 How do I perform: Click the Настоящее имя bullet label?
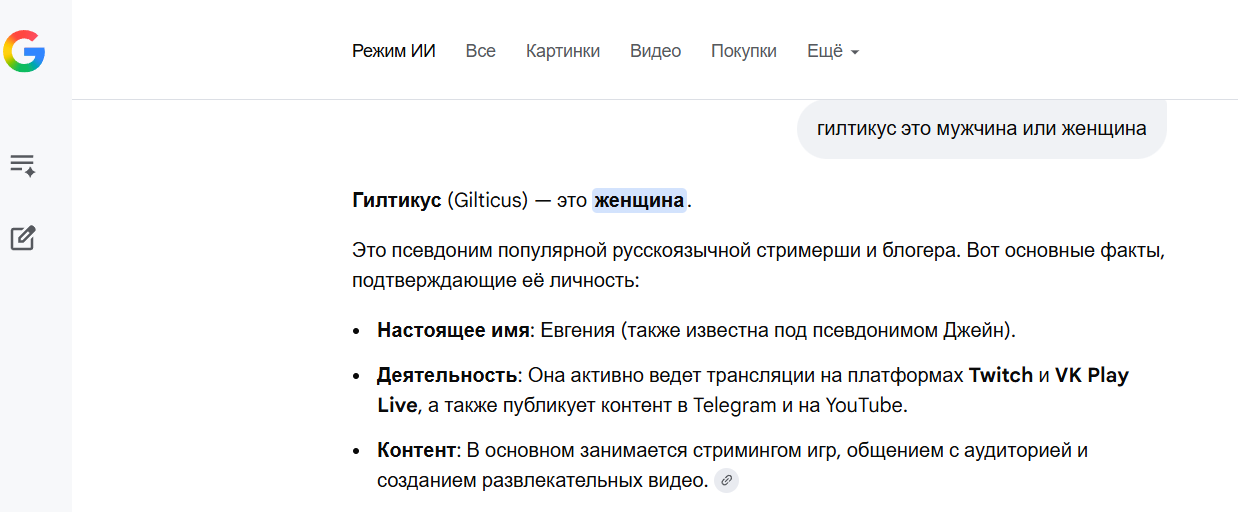(x=453, y=330)
